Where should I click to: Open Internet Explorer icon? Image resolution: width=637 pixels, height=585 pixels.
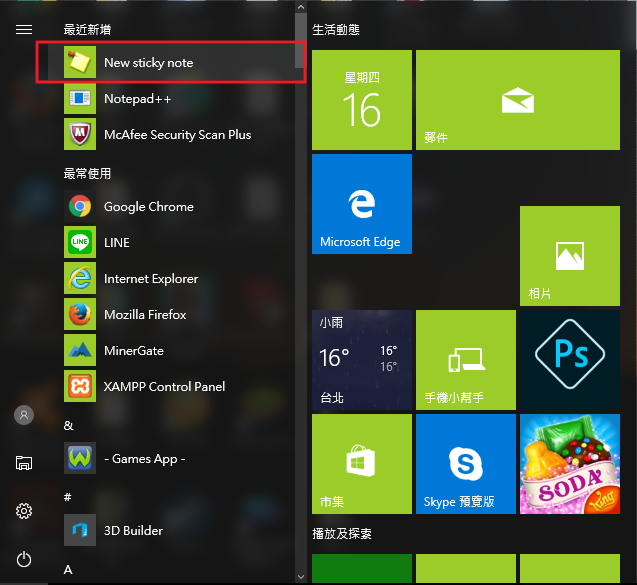(x=80, y=278)
